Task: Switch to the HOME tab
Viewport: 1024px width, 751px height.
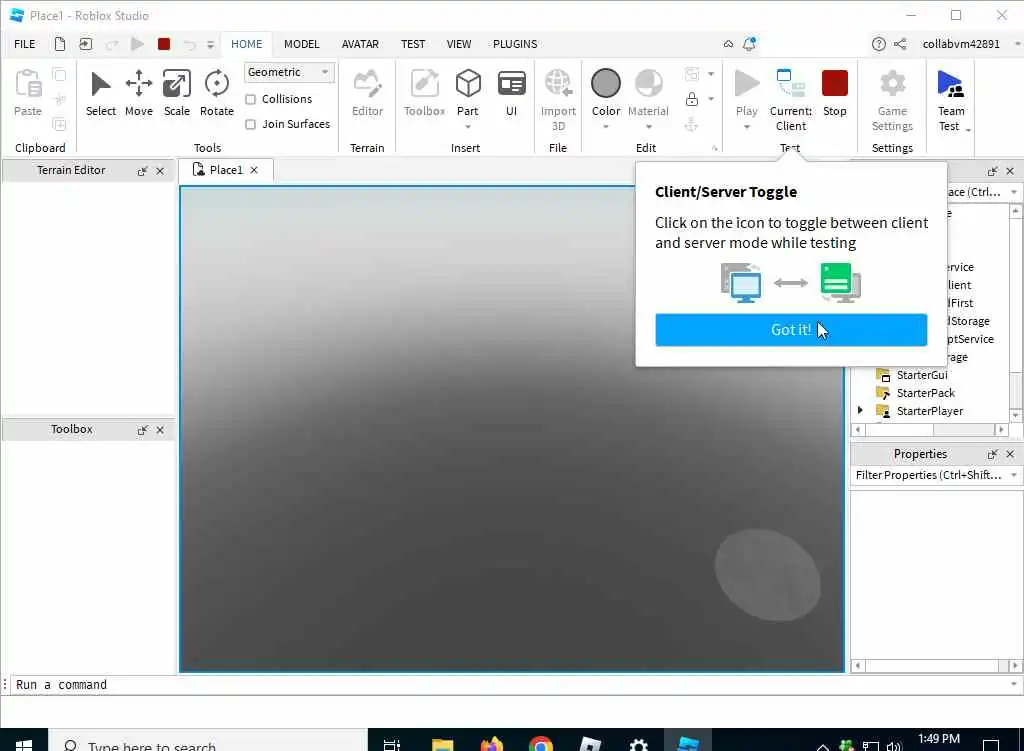Action: (246, 44)
